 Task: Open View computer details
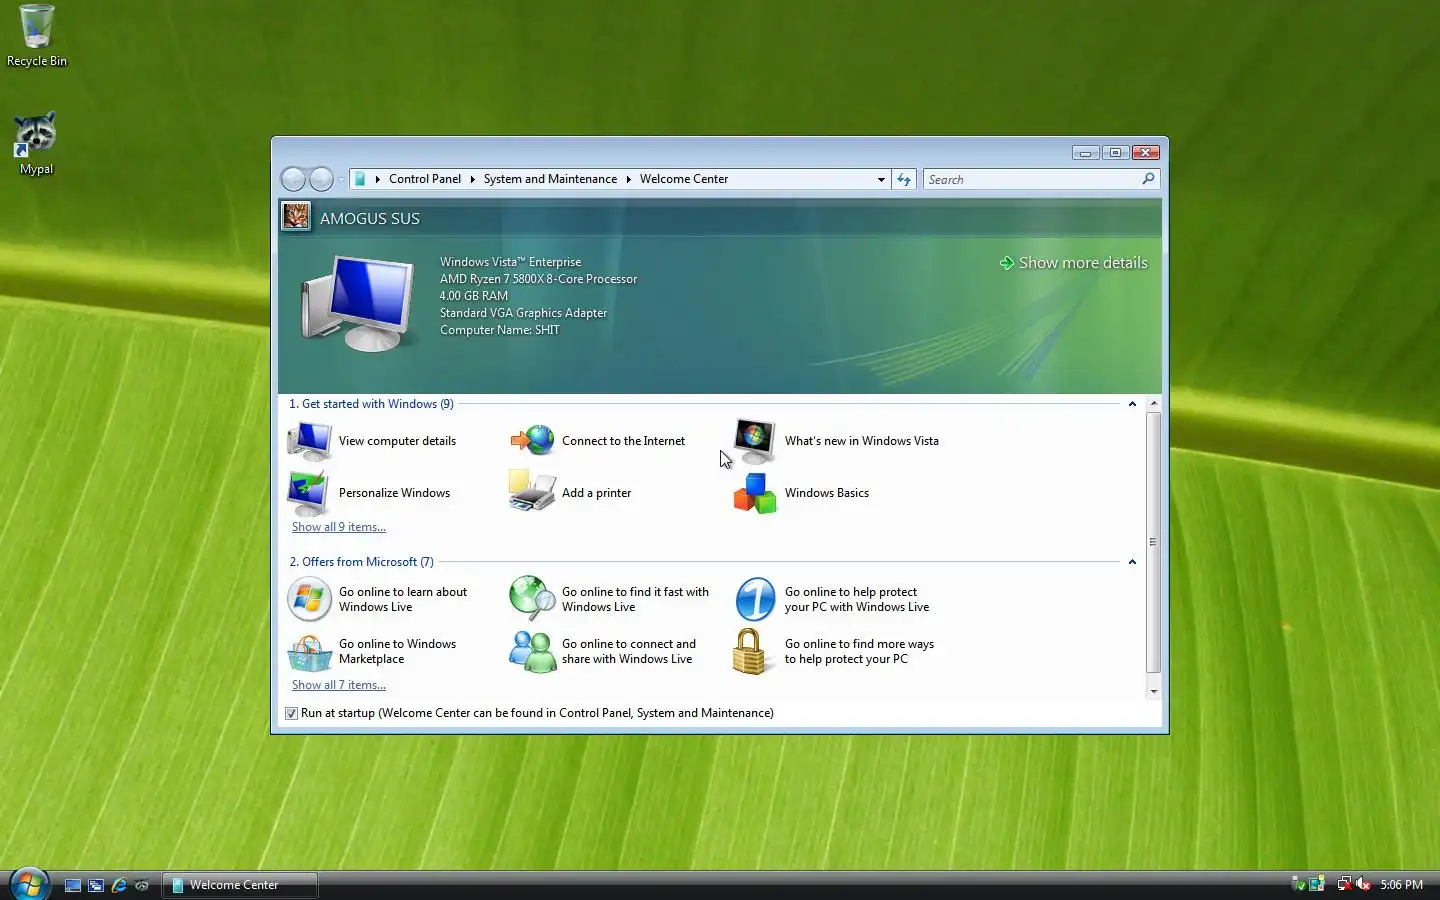(372, 441)
